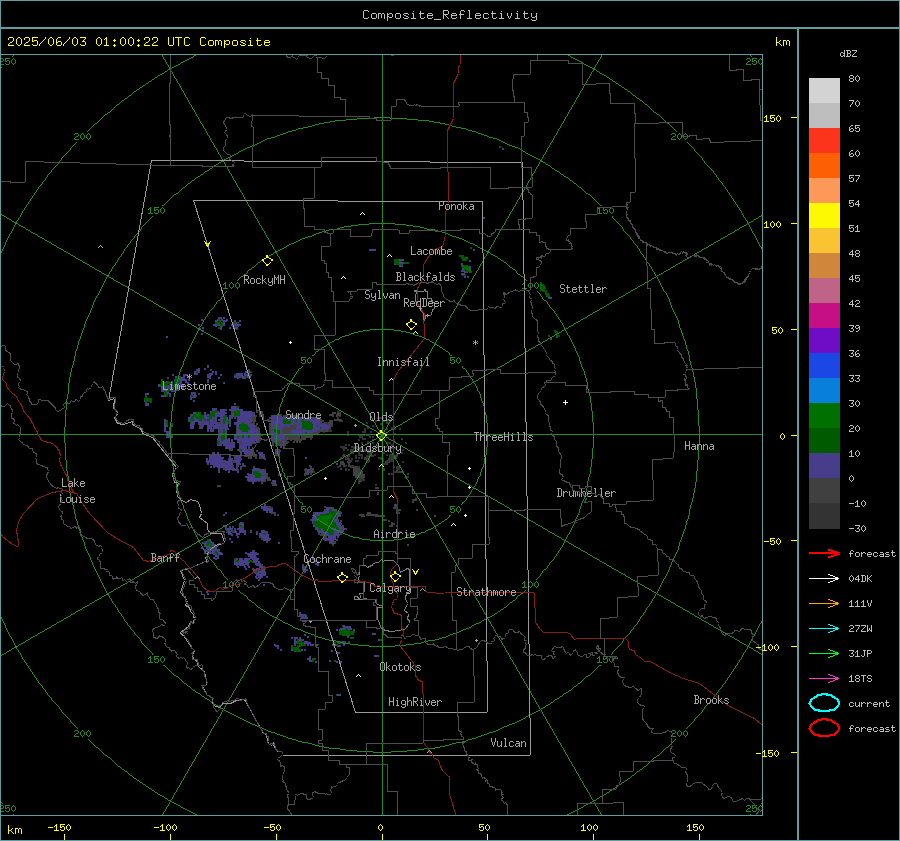Click the Hanna label
The image size is (900, 841).
(699, 446)
